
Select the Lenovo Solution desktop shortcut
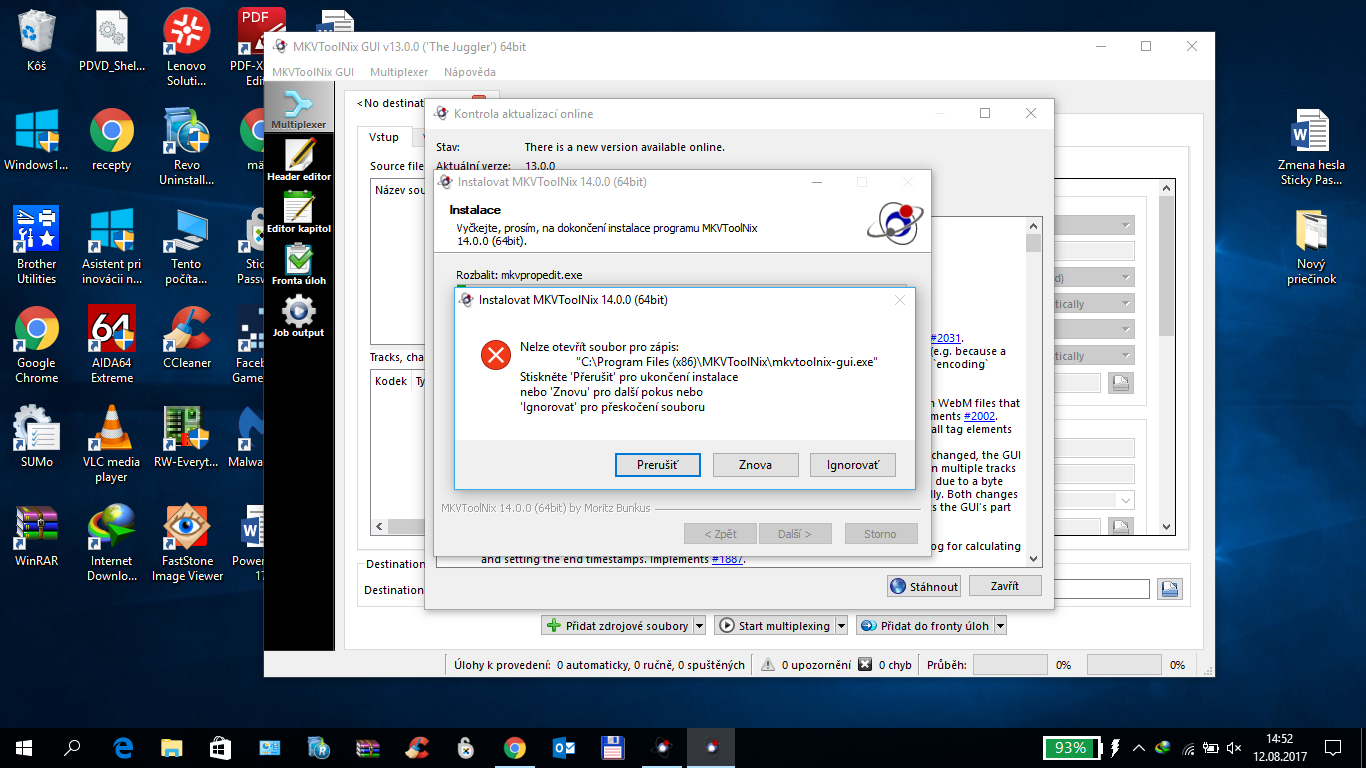[x=187, y=48]
